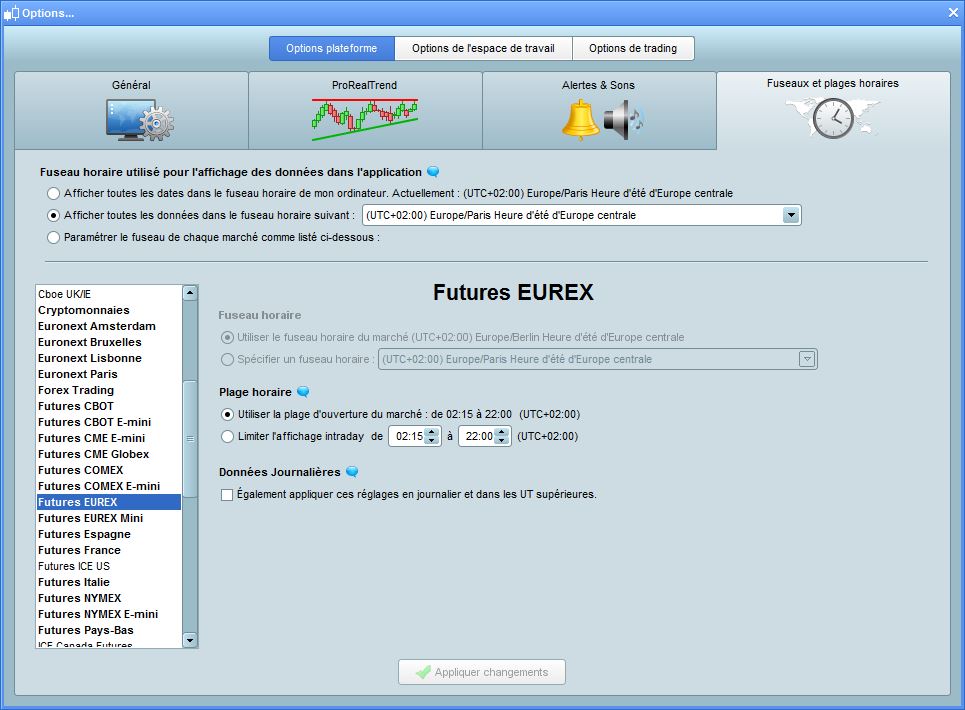
Task: Select Euronext Bruxelles in market list
Action: point(109,342)
